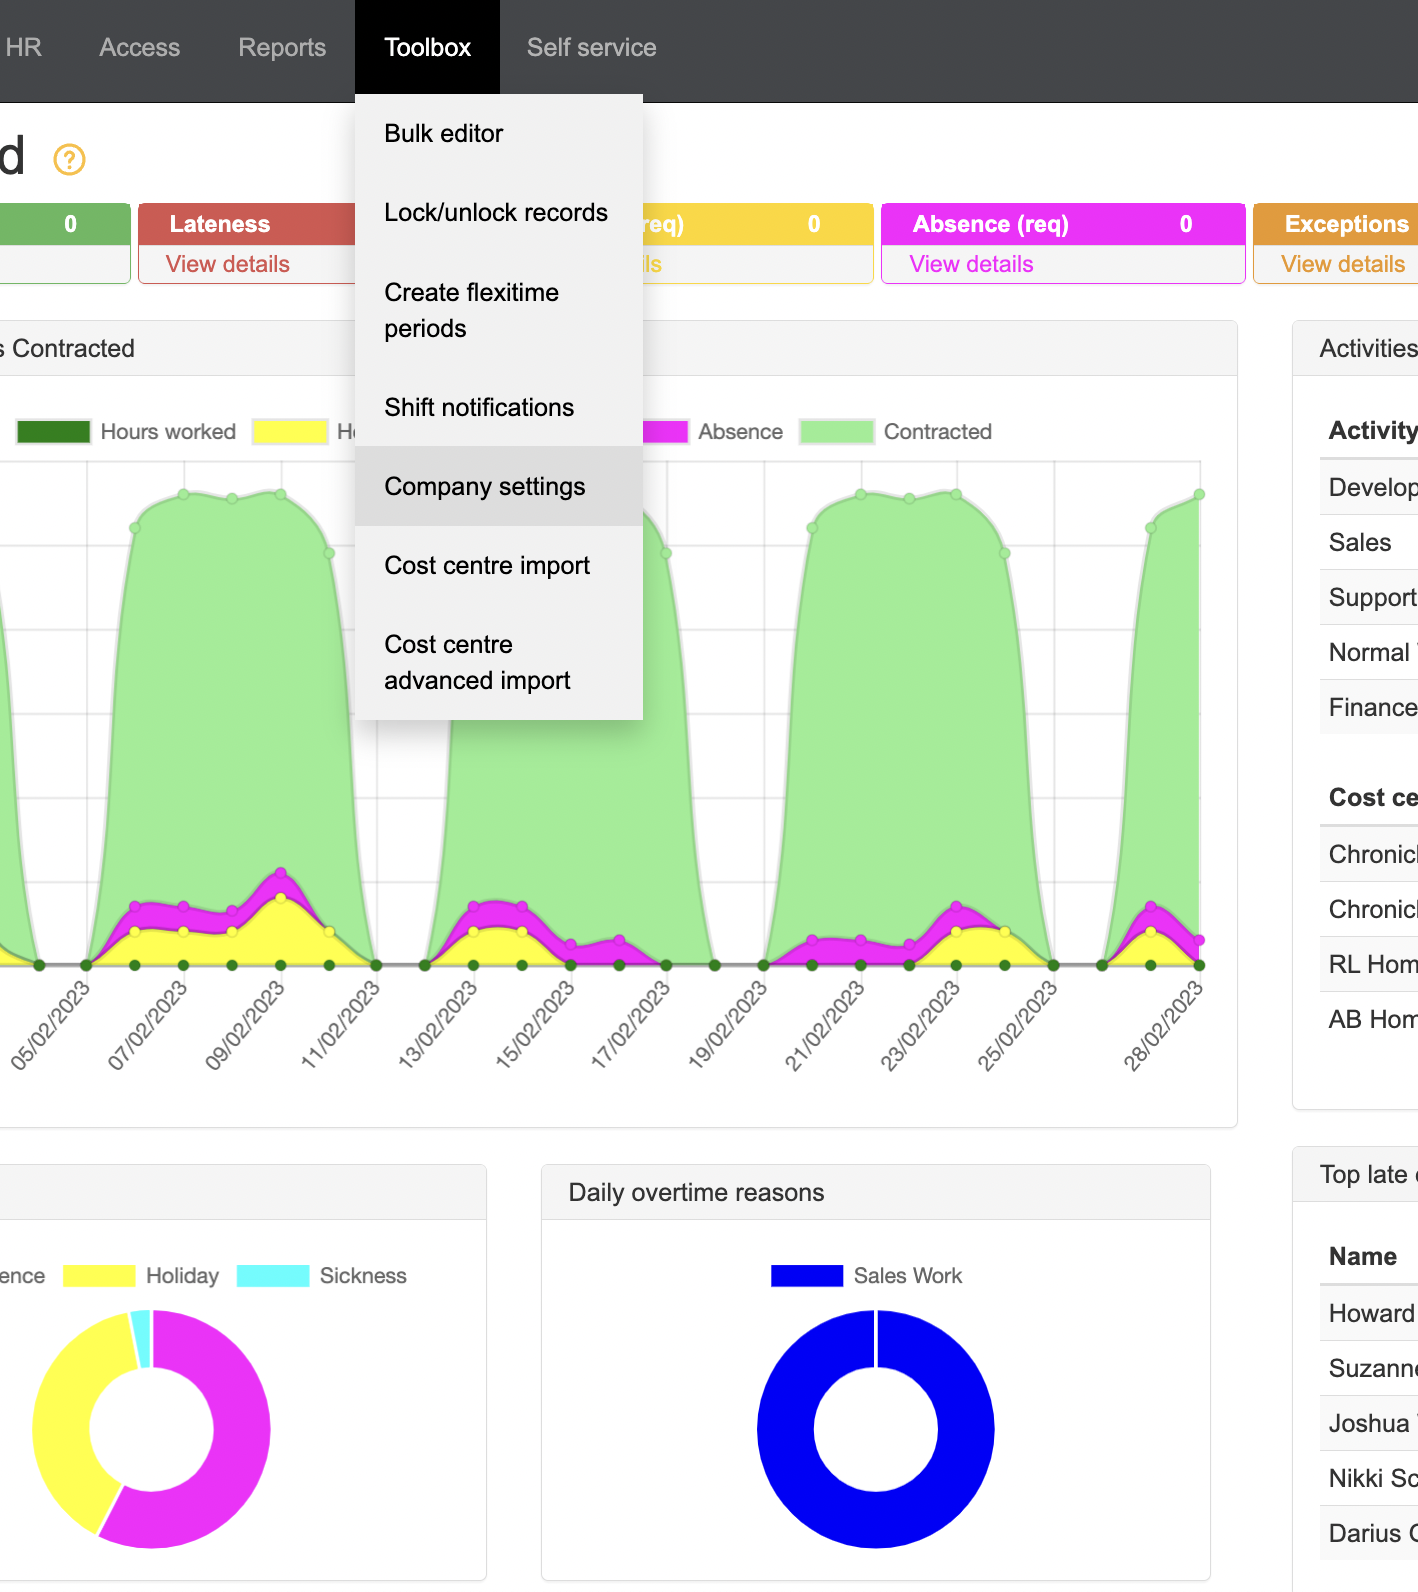The image size is (1418, 1592).
Task: Toggle the Sickness legend in donut chart
Action: (x=273, y=1276)
